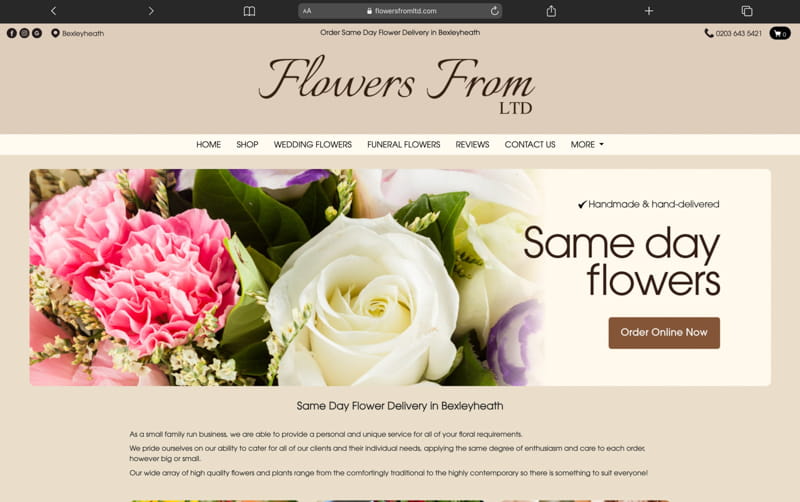The image size is (800, 502).
Task: Expand the MORE dropdown menu
Action: click(587, 144)
